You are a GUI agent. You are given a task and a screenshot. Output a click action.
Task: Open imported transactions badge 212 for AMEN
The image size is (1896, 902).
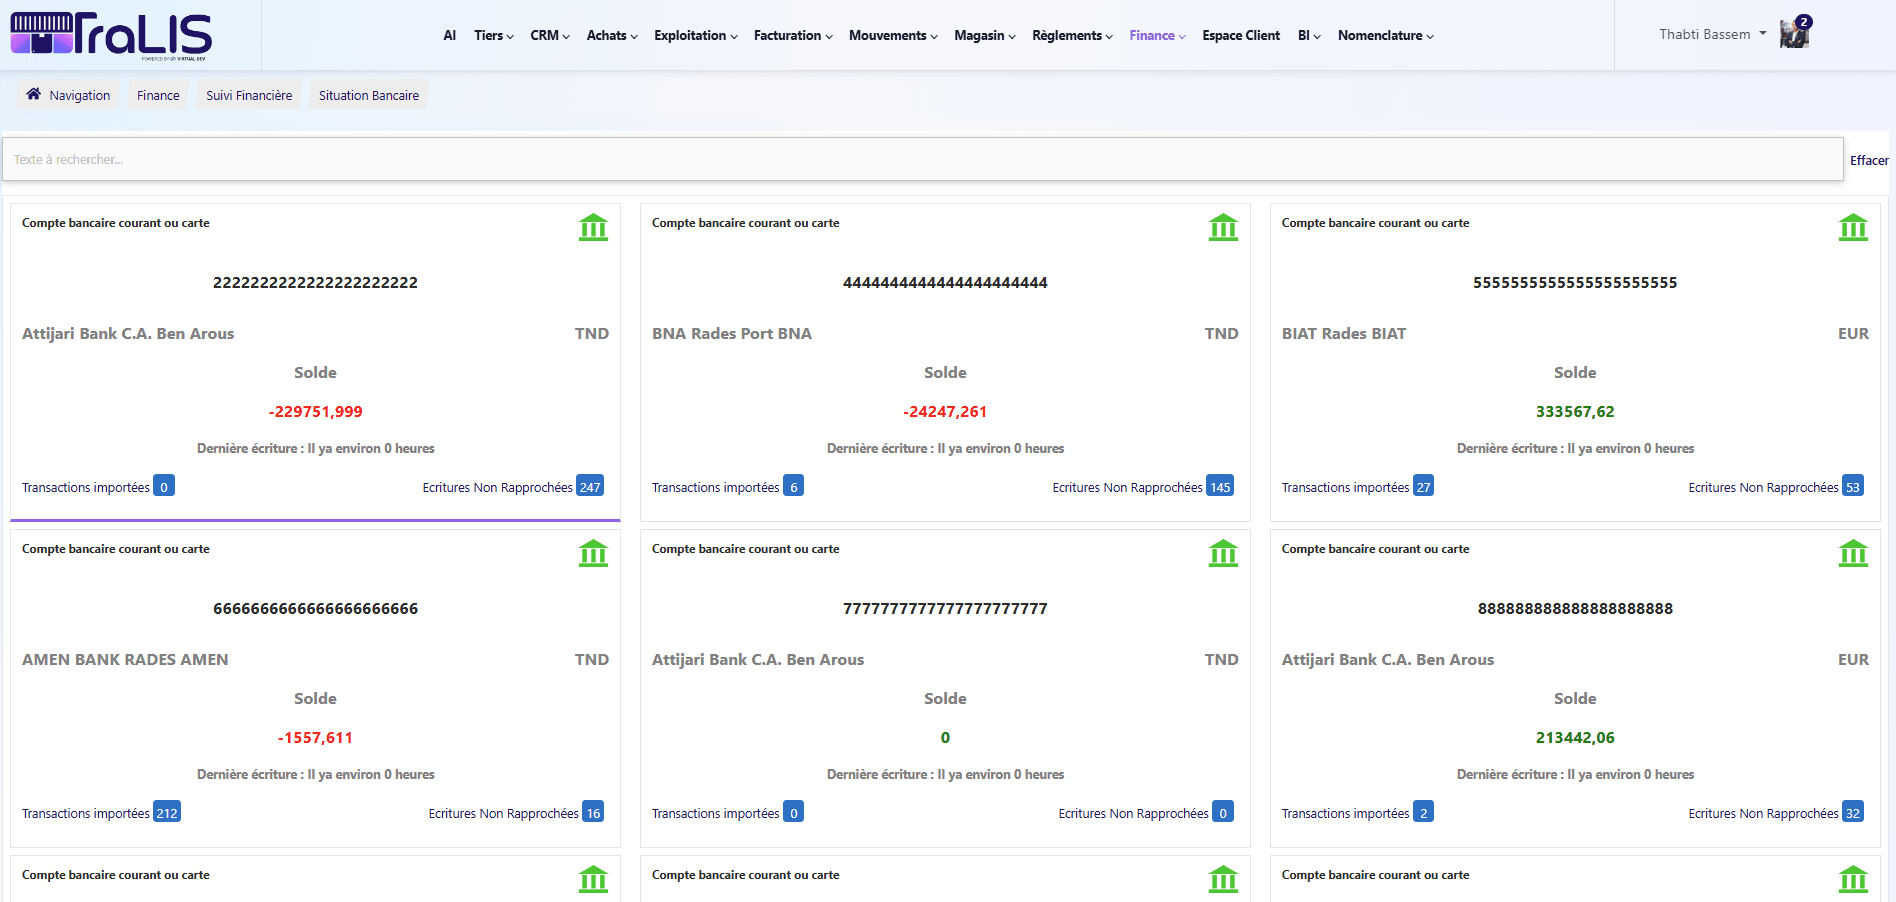point(167,812)
